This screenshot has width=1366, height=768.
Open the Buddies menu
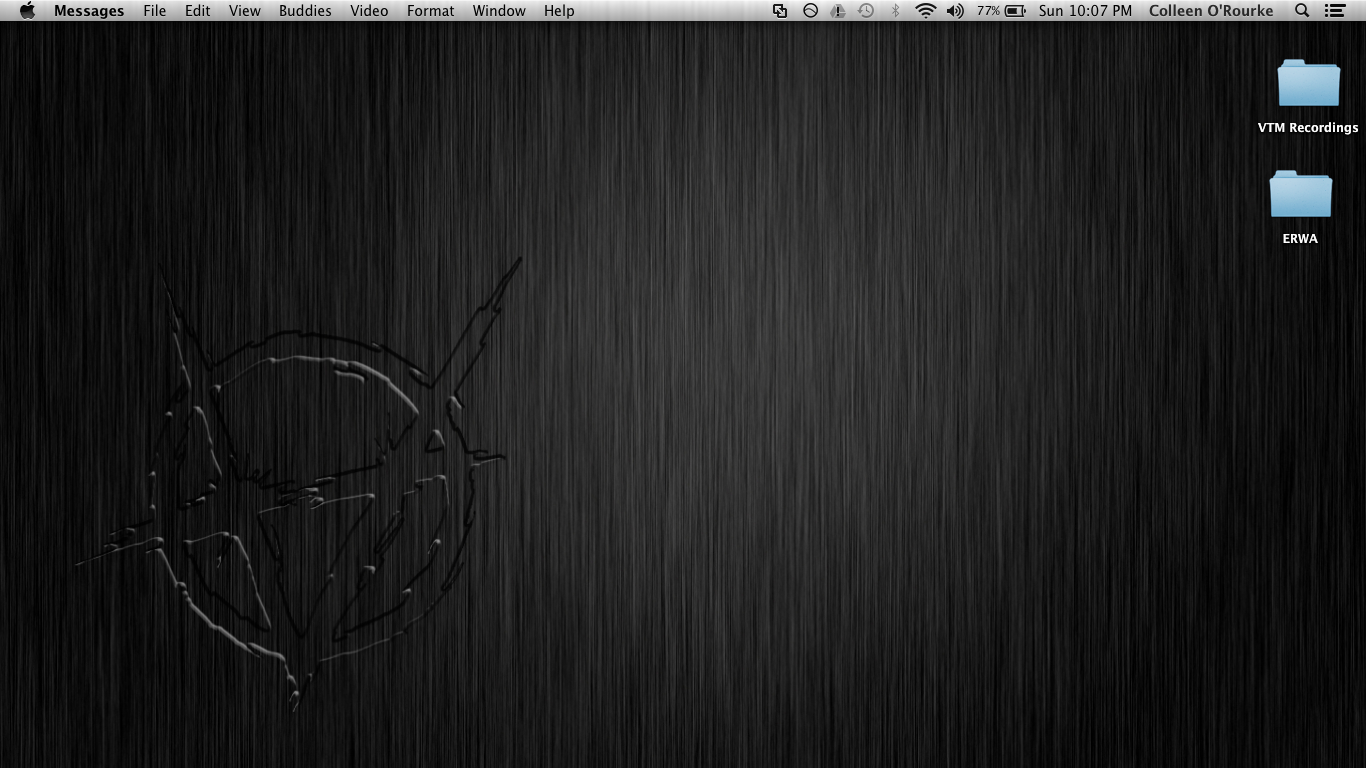pos(305,11)
